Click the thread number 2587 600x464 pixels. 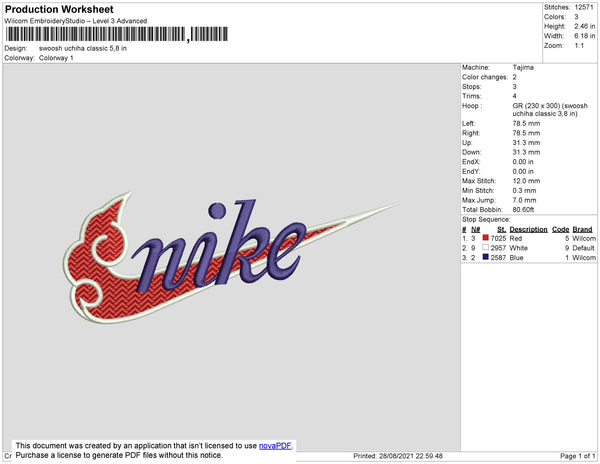click(498, 257)
